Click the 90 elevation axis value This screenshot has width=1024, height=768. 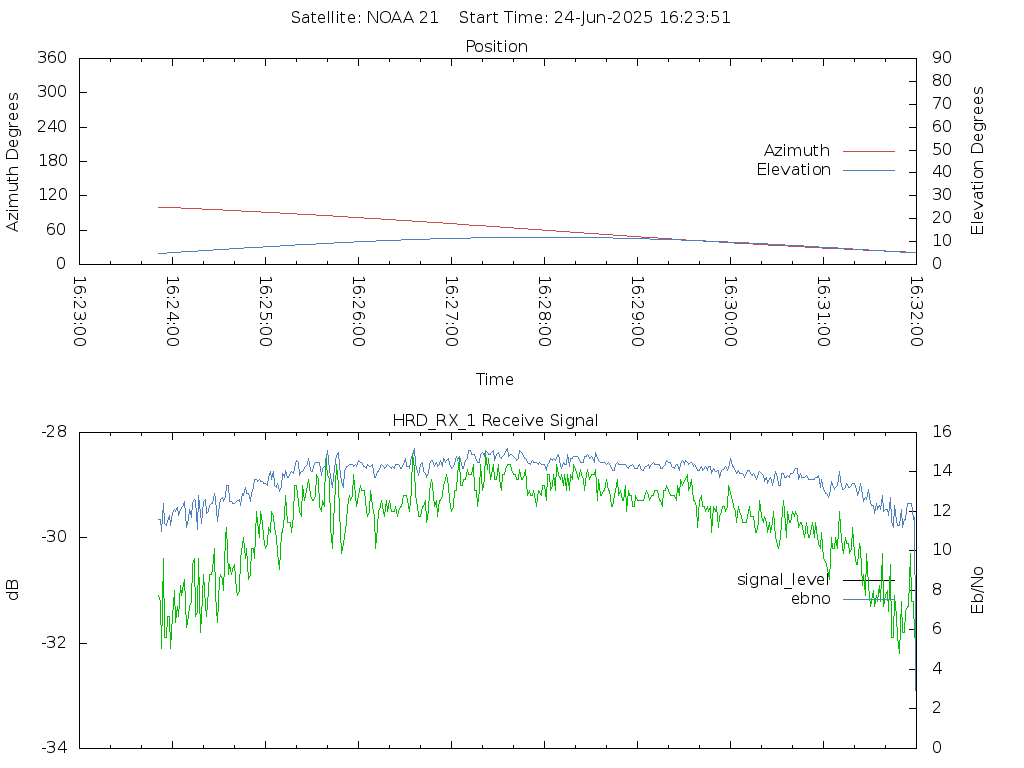tap(942, 57)
